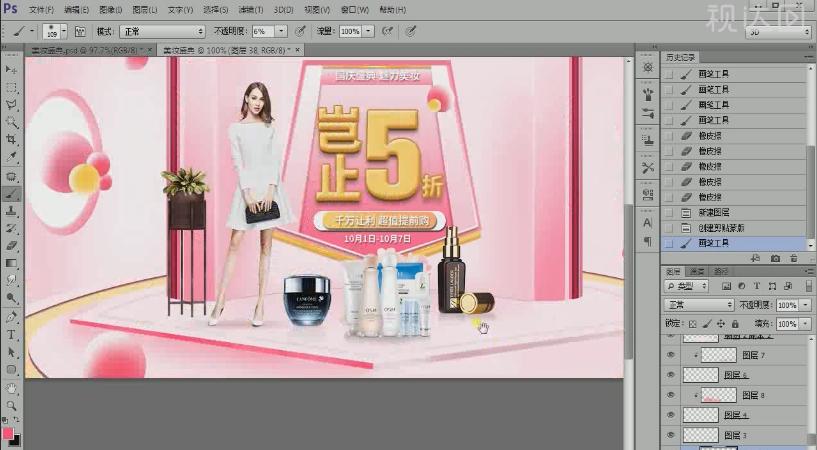The image size is (817, 450).
Task: Hide layer 图层 7
Action: coord(671,355)
